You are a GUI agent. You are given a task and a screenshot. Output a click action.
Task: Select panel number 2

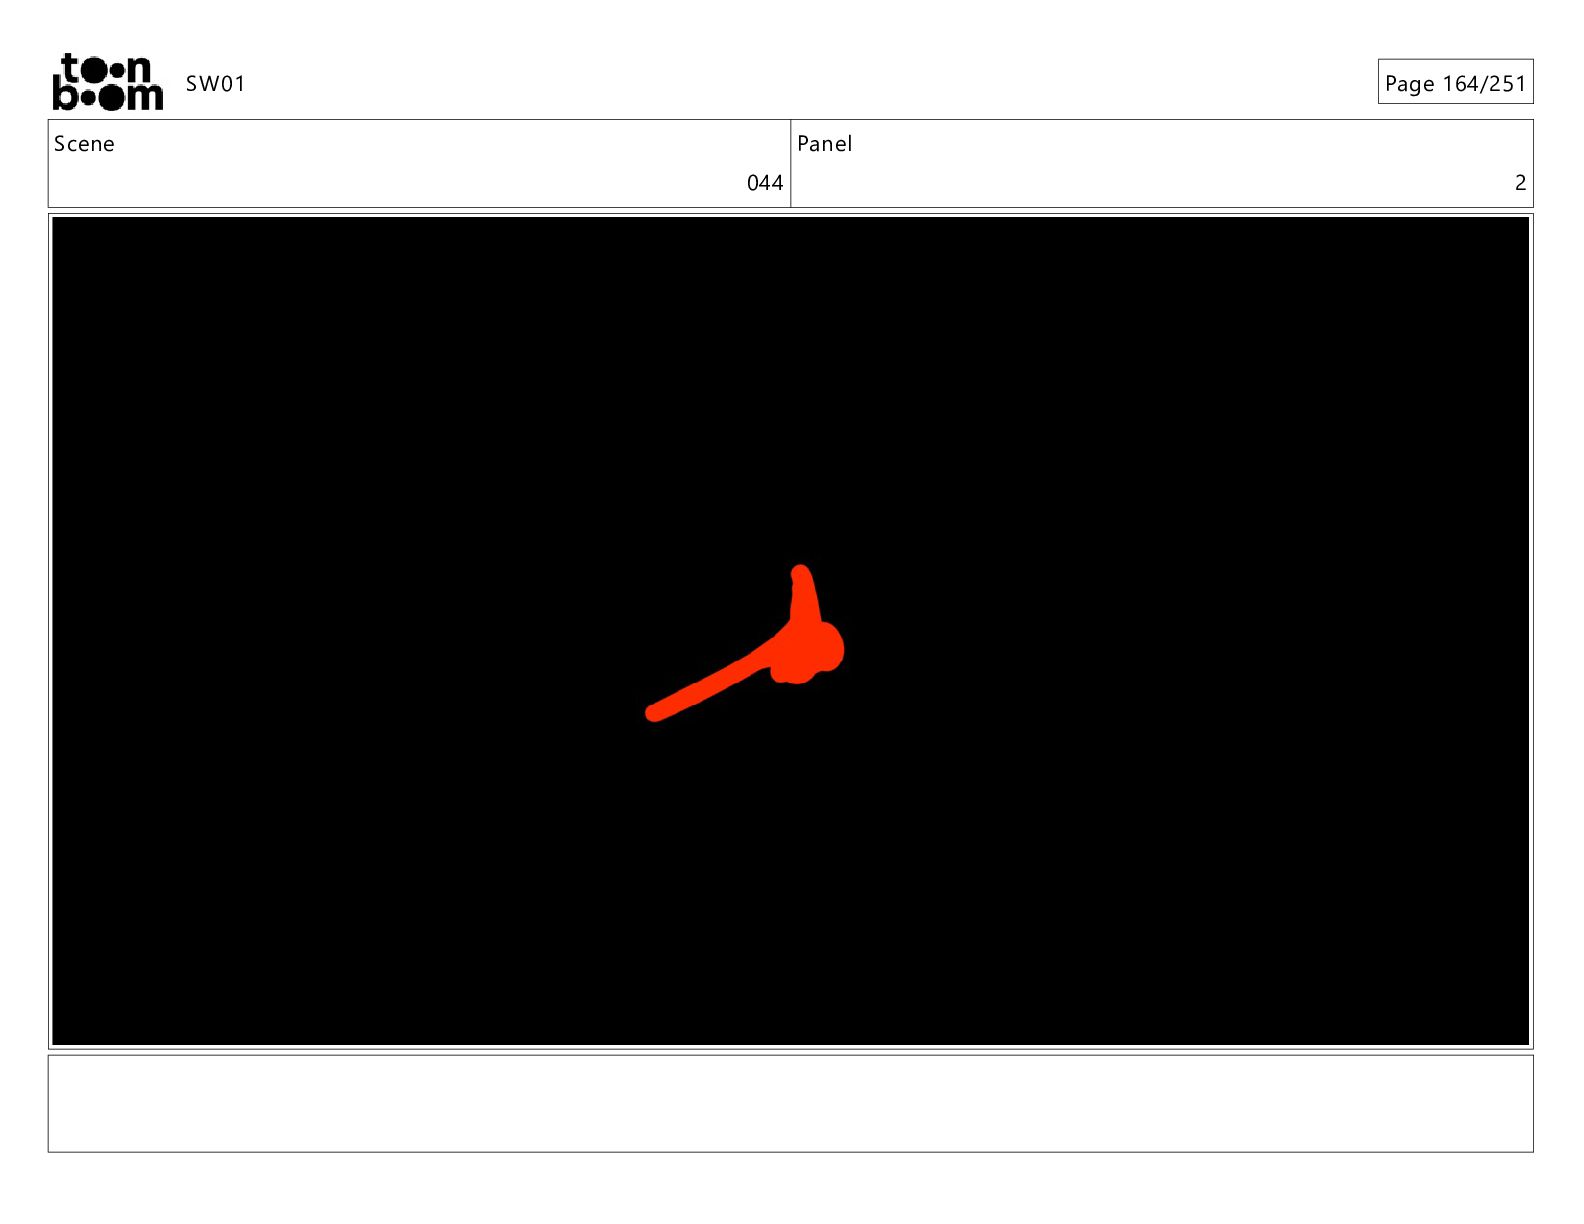coord(1520,183)
